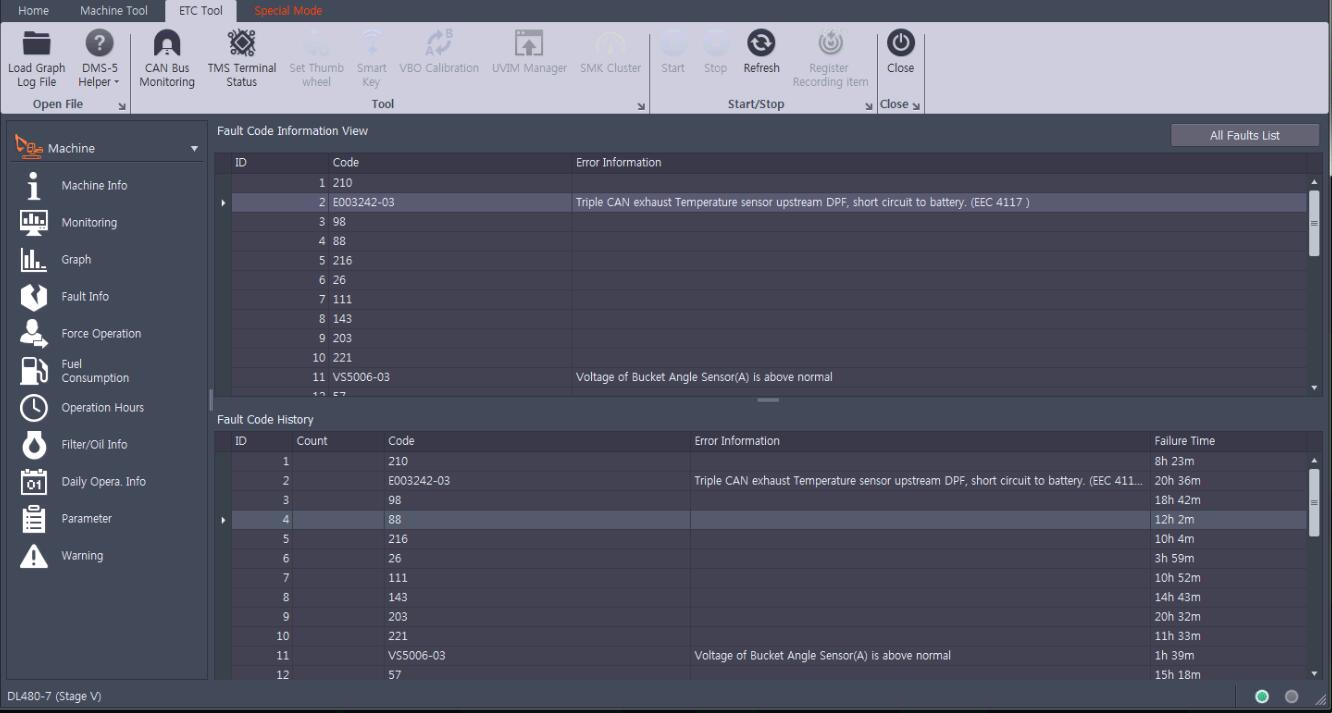Select VS5006-03 row in Fault Information View
This screenshot has height=713, width=1332.
point(769,377)
